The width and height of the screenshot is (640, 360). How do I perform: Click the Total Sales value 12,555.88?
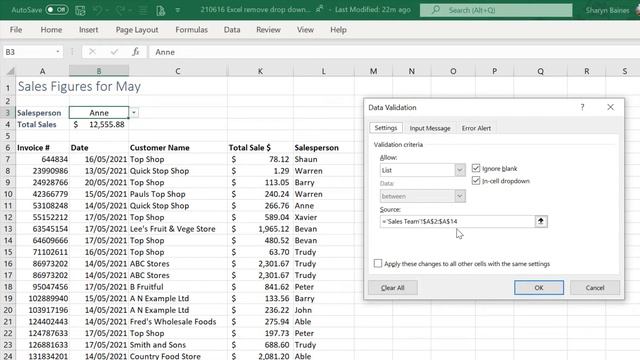pos(99,124)
